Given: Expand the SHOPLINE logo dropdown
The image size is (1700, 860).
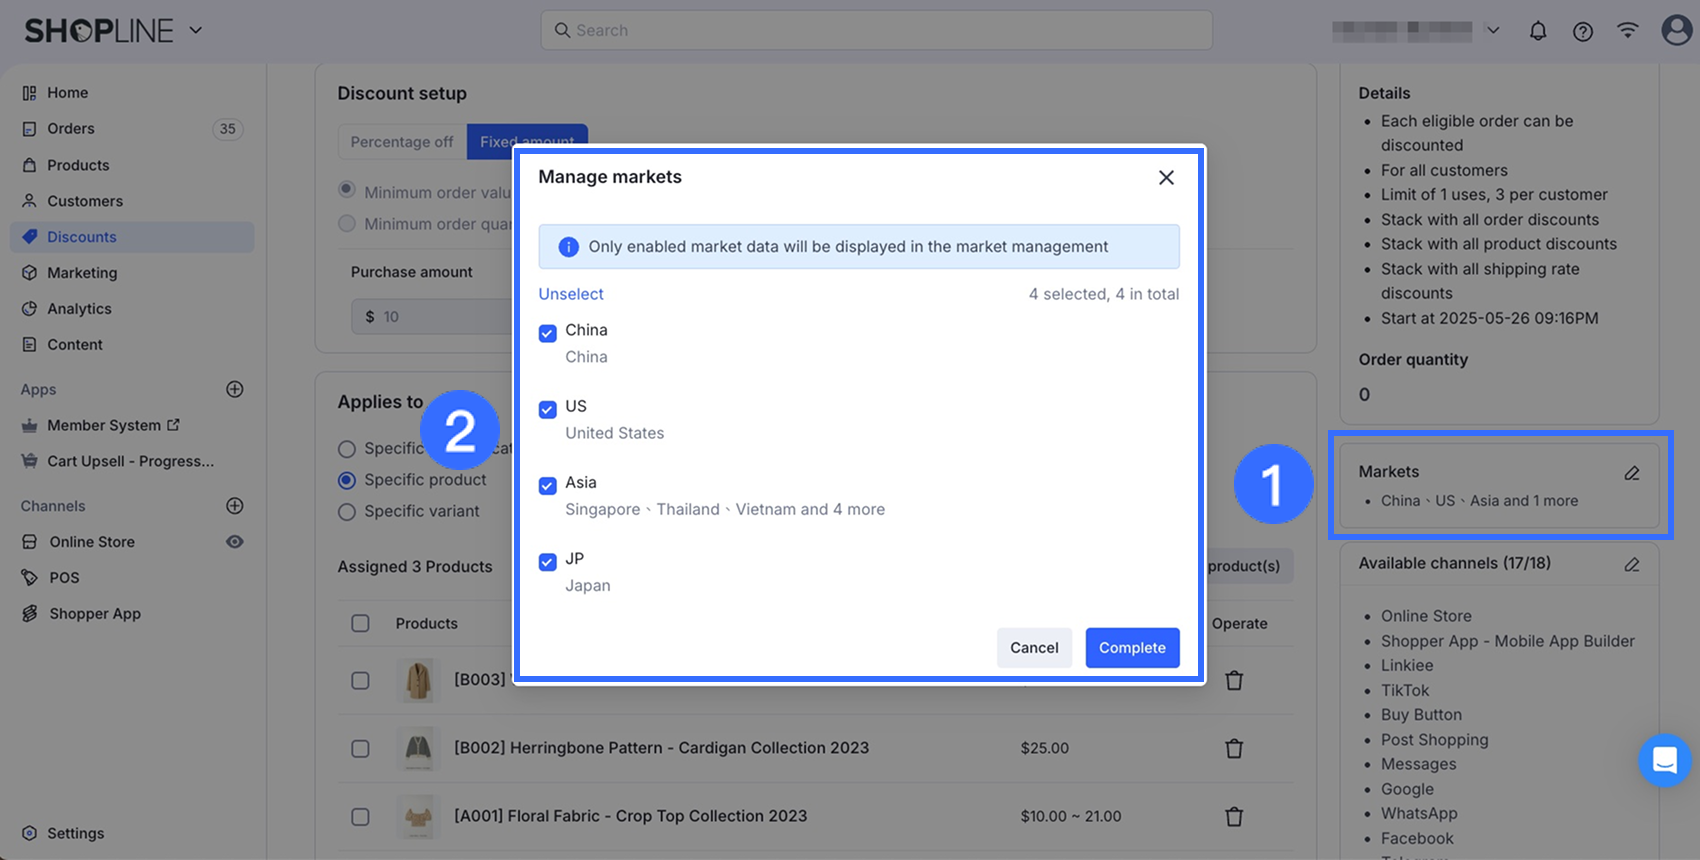Looking at the screenshot, I should 196,31.
